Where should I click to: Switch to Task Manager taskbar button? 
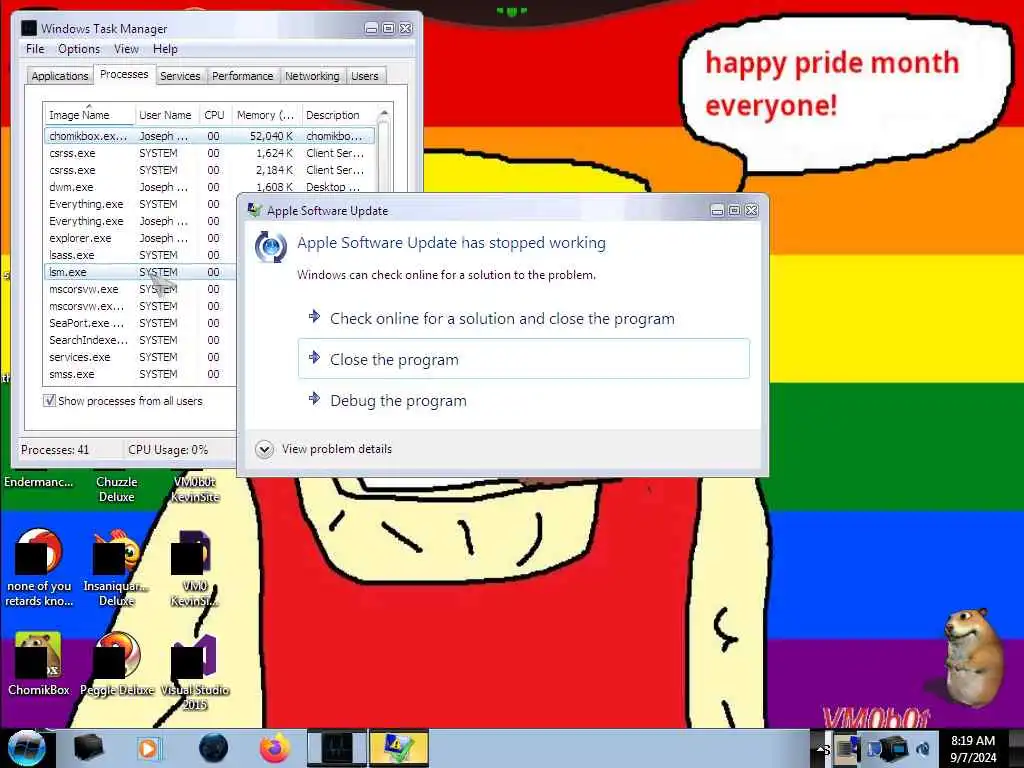tap(337, 748)
